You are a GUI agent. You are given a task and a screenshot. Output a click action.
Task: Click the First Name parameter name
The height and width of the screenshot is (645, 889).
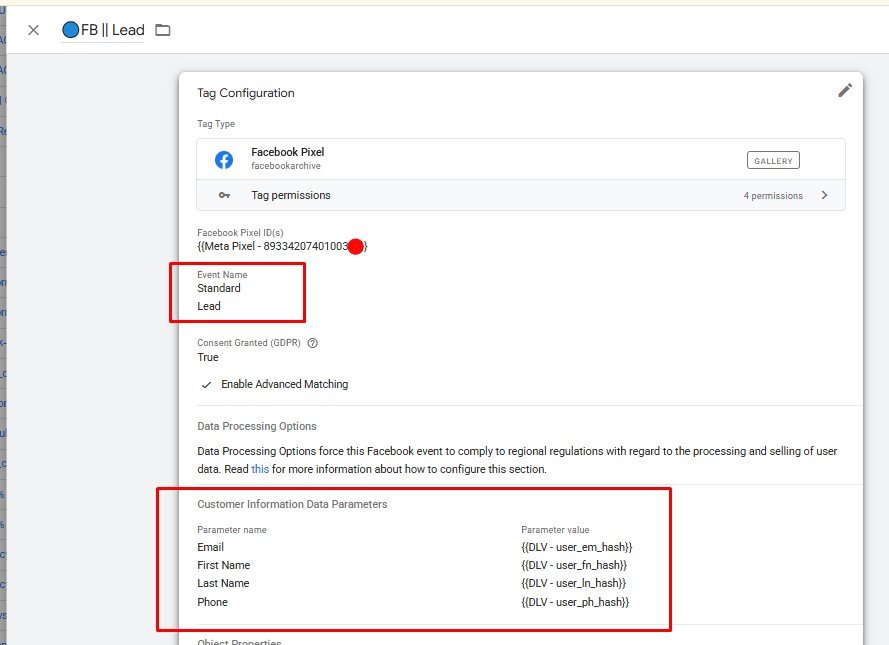point(223,565)
